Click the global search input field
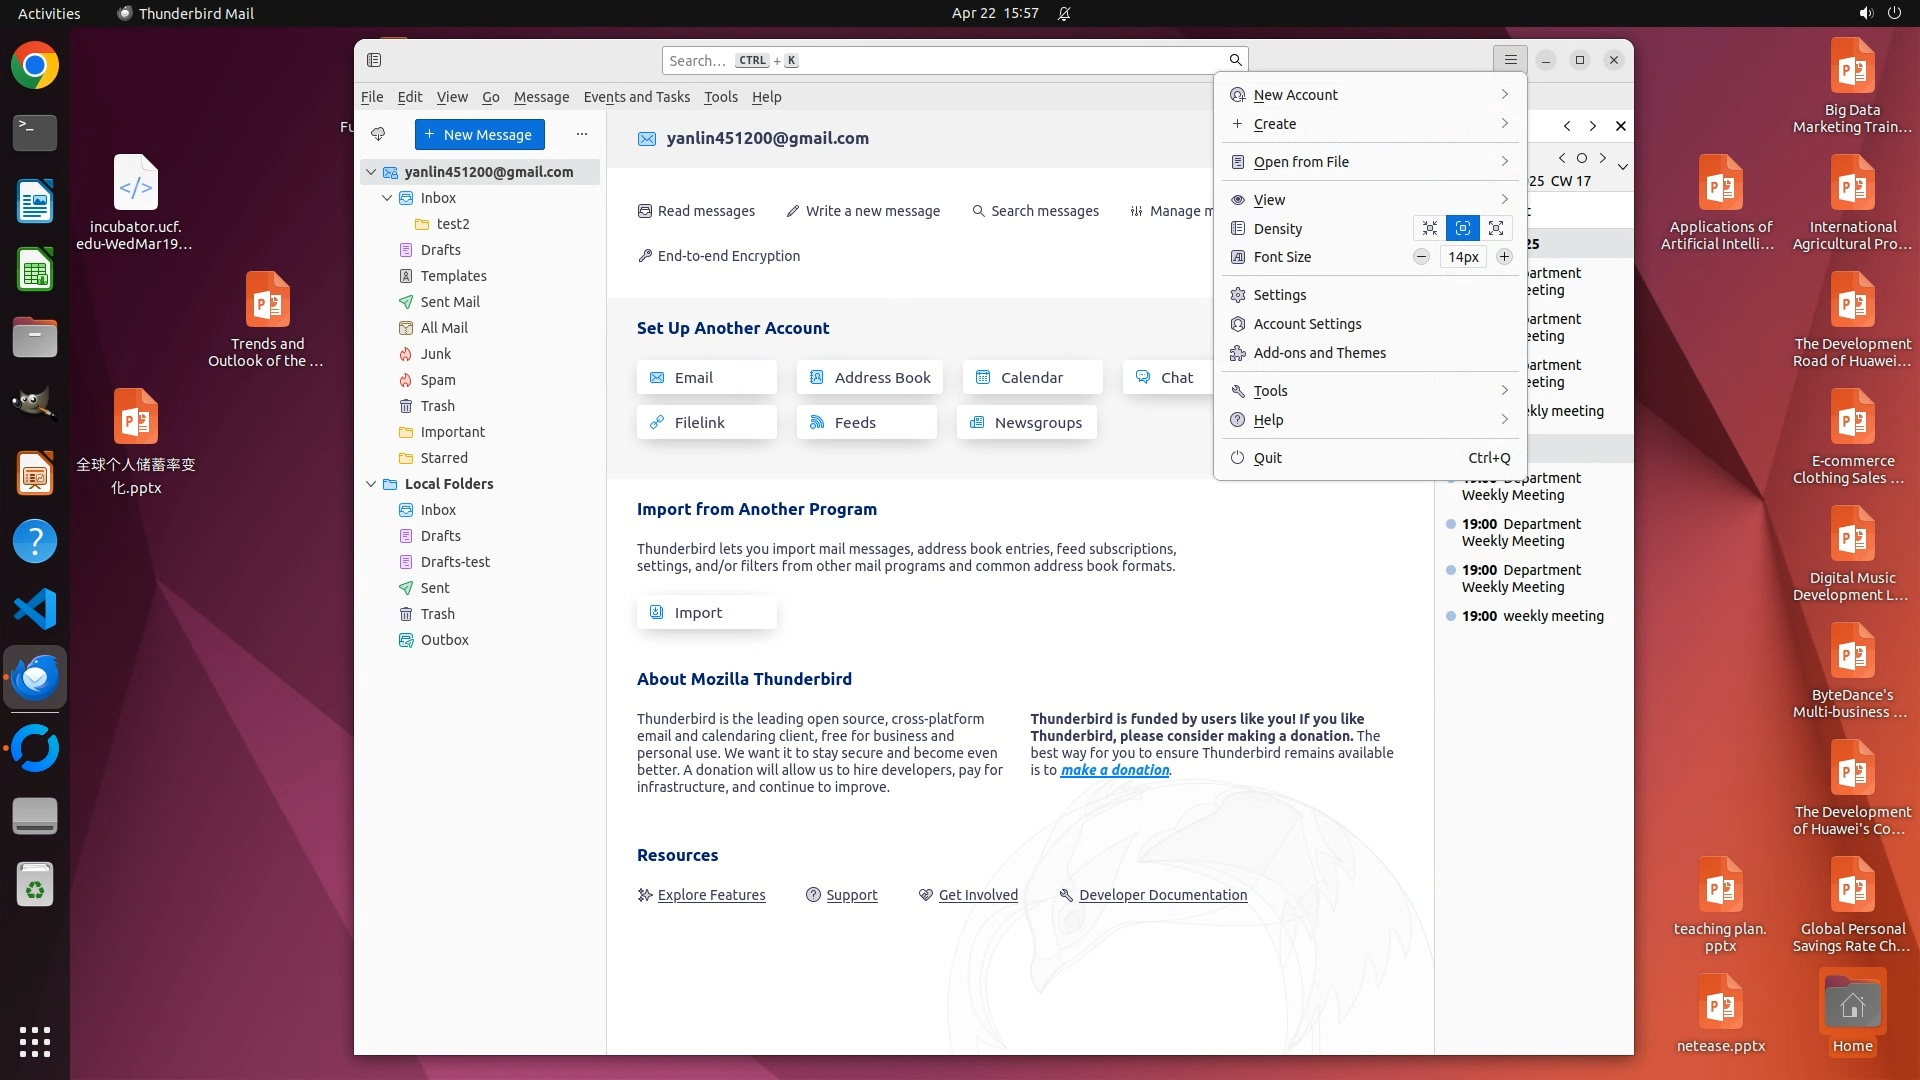This screenshot has height=1080, width=1920. click(x=940, y=60)
